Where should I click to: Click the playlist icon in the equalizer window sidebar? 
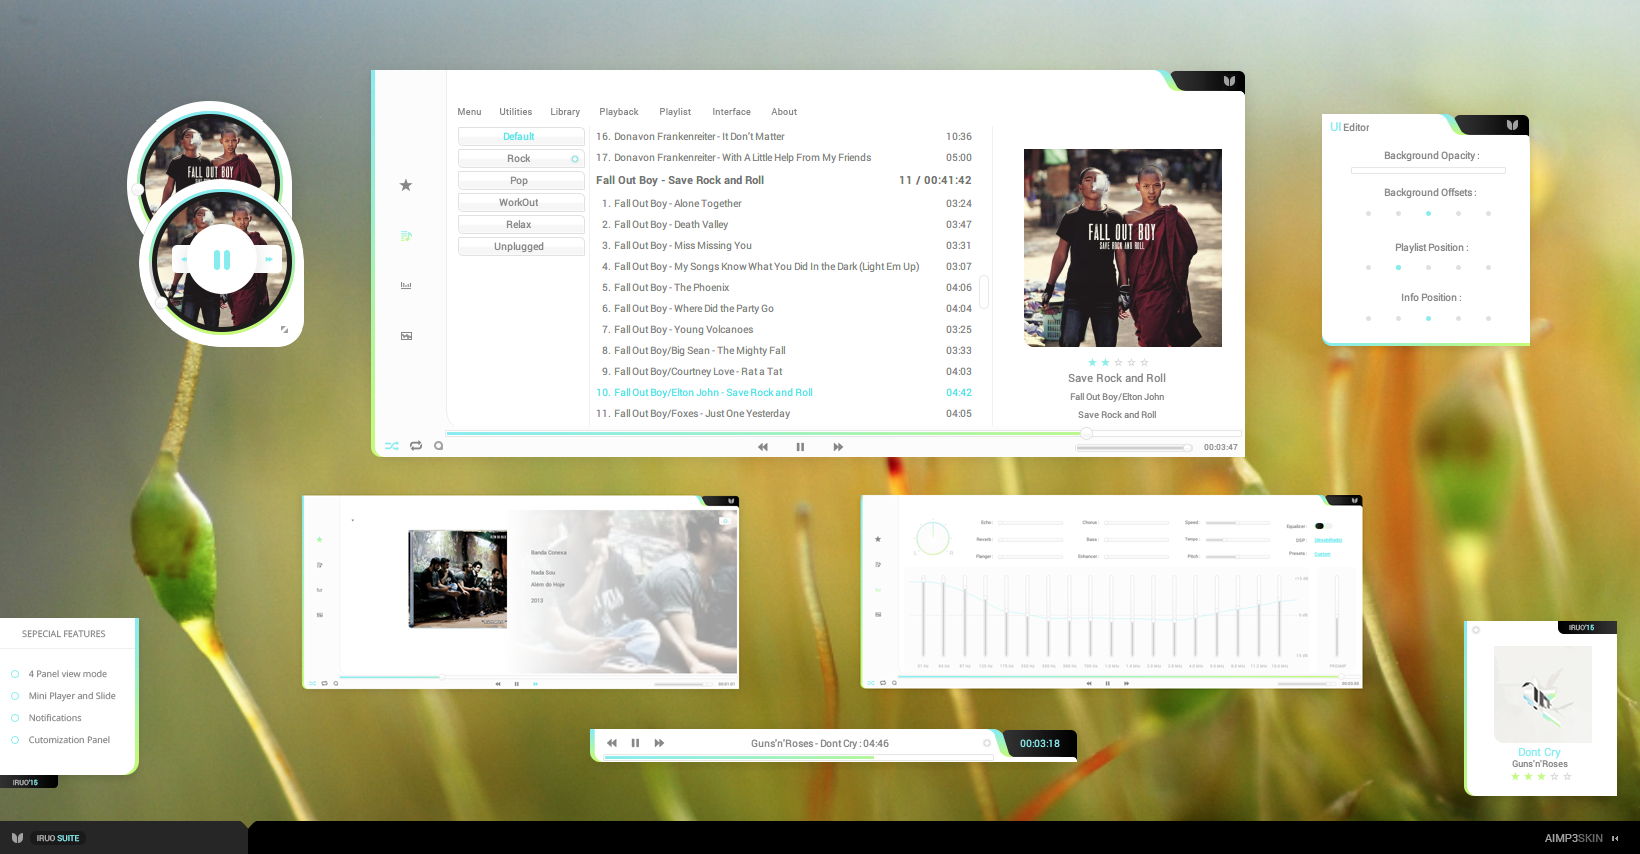coord(878,564)
